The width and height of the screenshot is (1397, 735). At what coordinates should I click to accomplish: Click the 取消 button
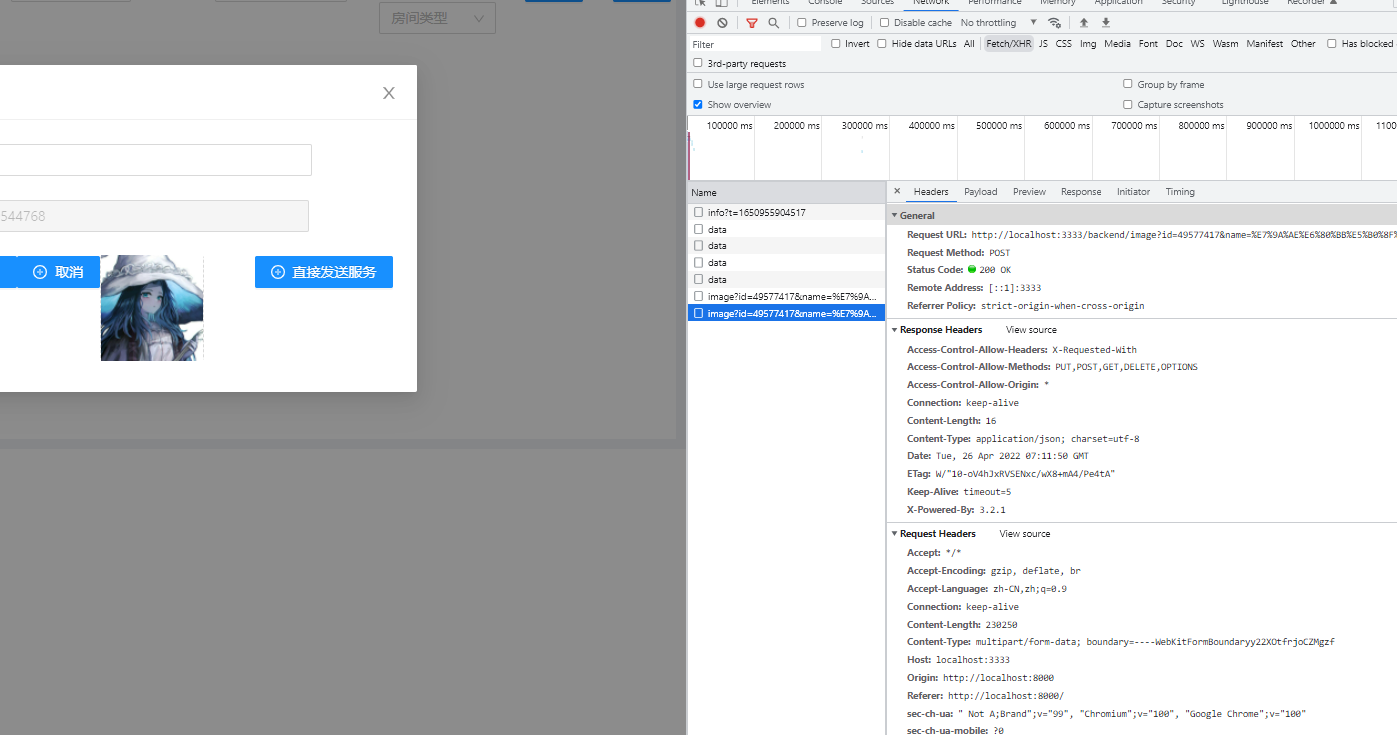[x=58, y=272]
